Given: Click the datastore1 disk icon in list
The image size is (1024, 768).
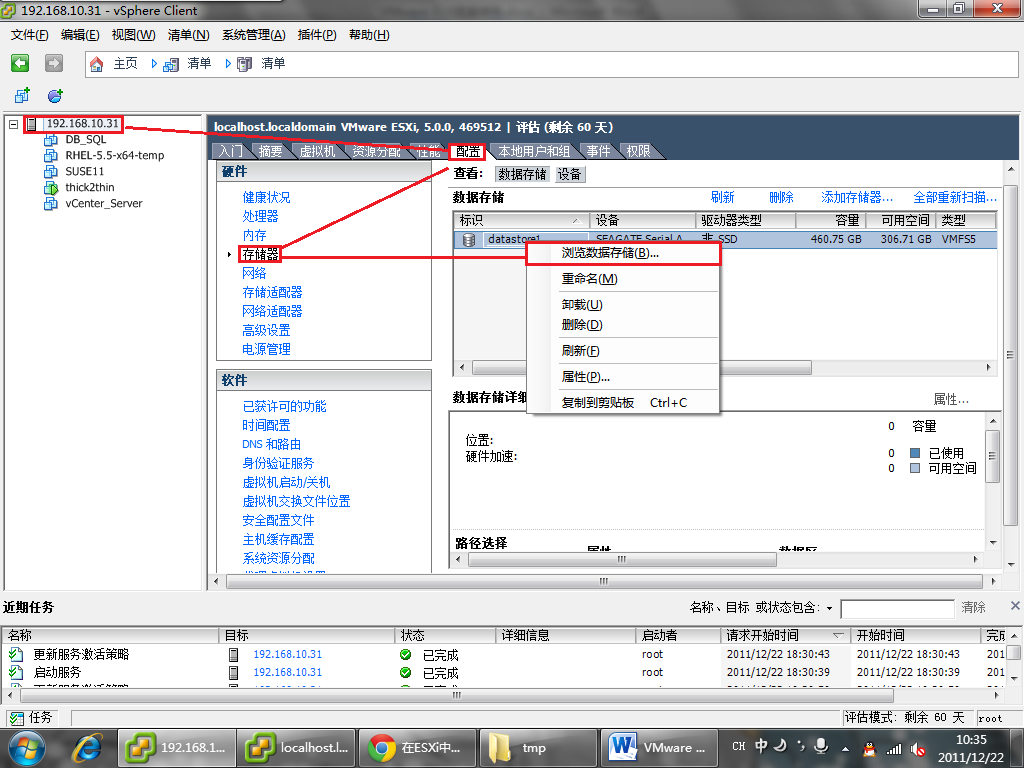Looking at the screenshot, I should click(x=469, y=240).
